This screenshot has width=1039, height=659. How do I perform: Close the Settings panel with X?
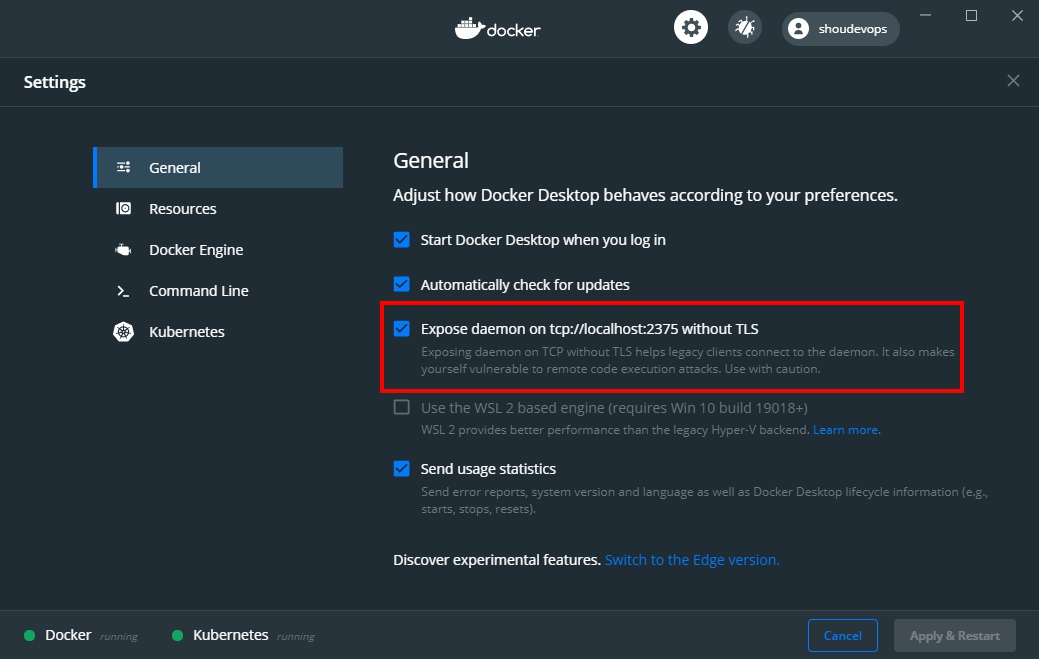pyautogui.click(x=1013, y=81)
